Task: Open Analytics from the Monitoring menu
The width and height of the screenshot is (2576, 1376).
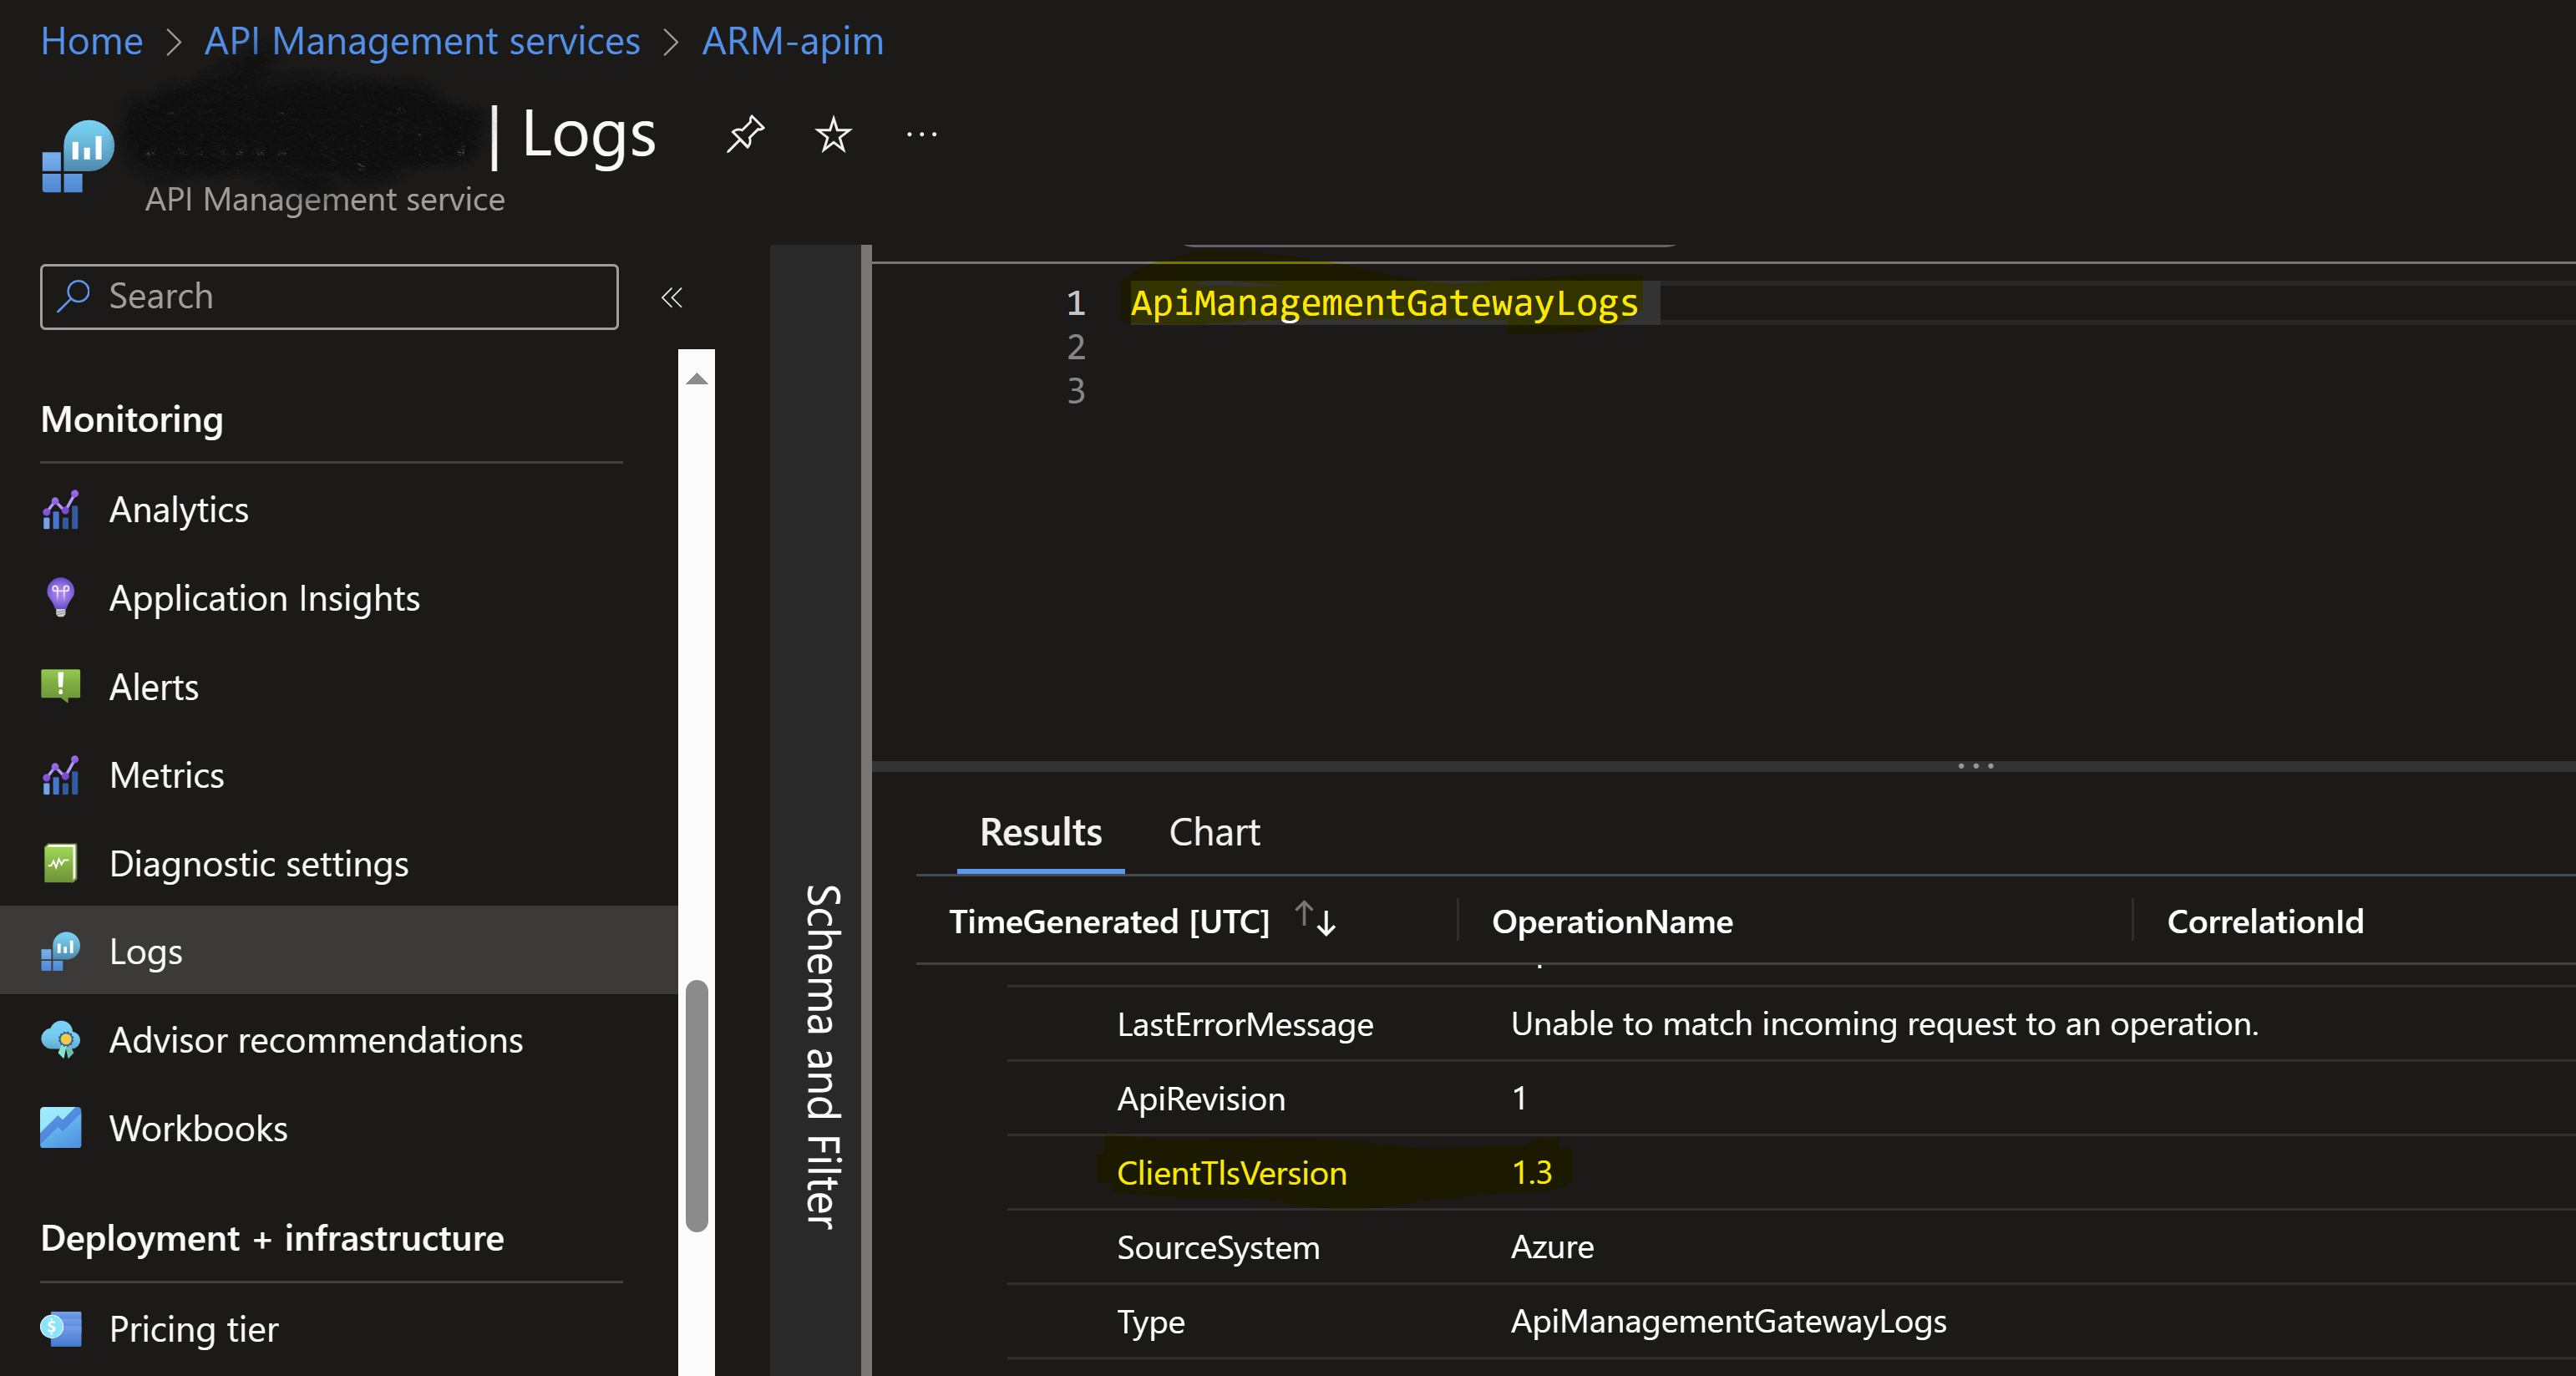Action: [178, 510]
